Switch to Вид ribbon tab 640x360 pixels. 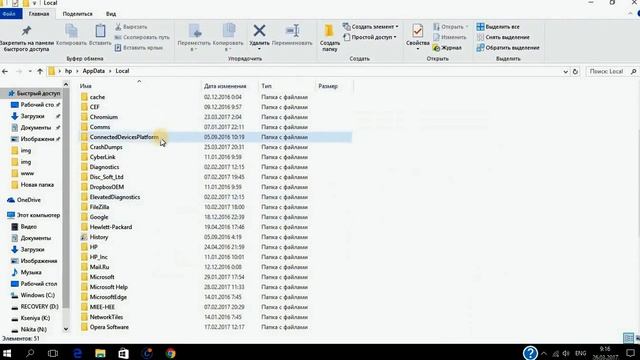[111, 14]
